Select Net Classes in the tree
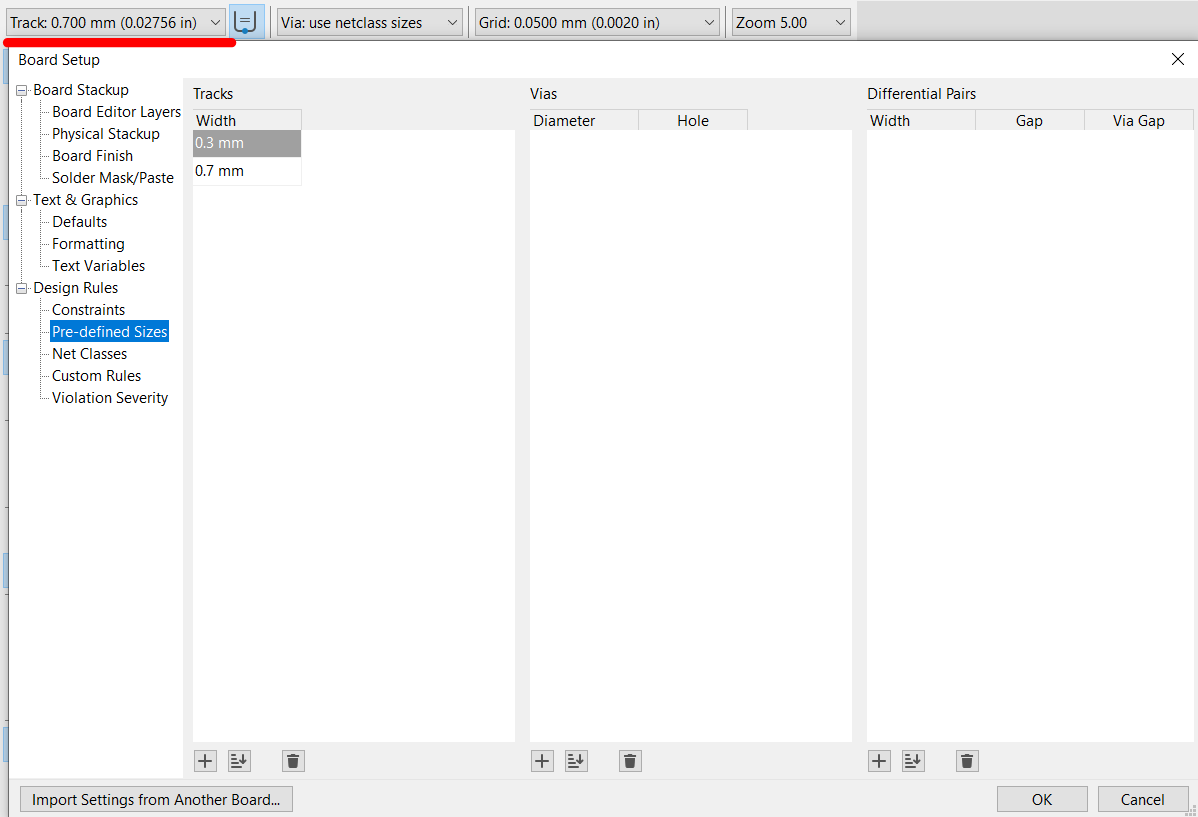The image size is (1198, 817). point(89,354)
